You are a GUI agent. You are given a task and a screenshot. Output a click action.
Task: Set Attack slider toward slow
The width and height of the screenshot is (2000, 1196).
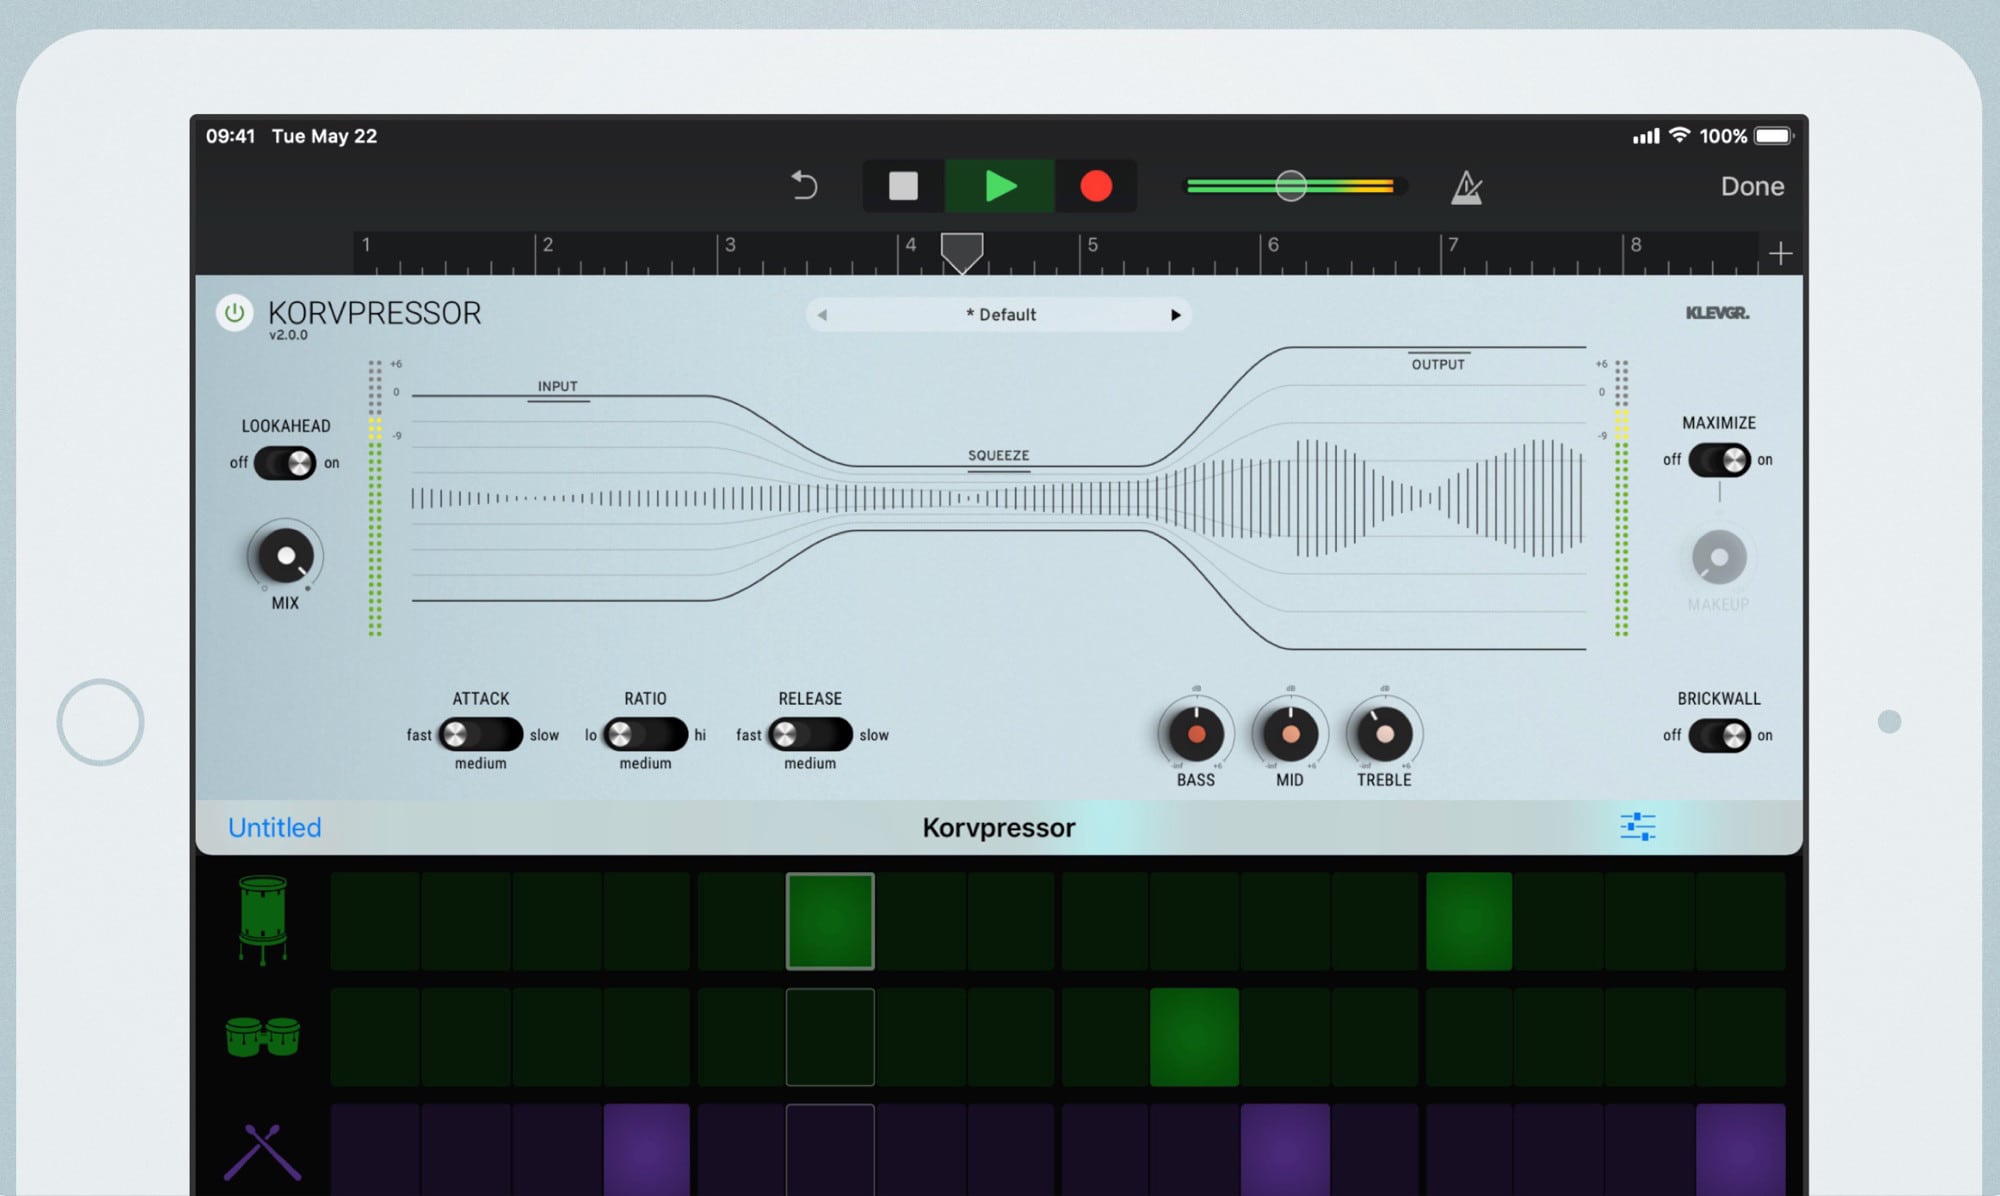505,735
